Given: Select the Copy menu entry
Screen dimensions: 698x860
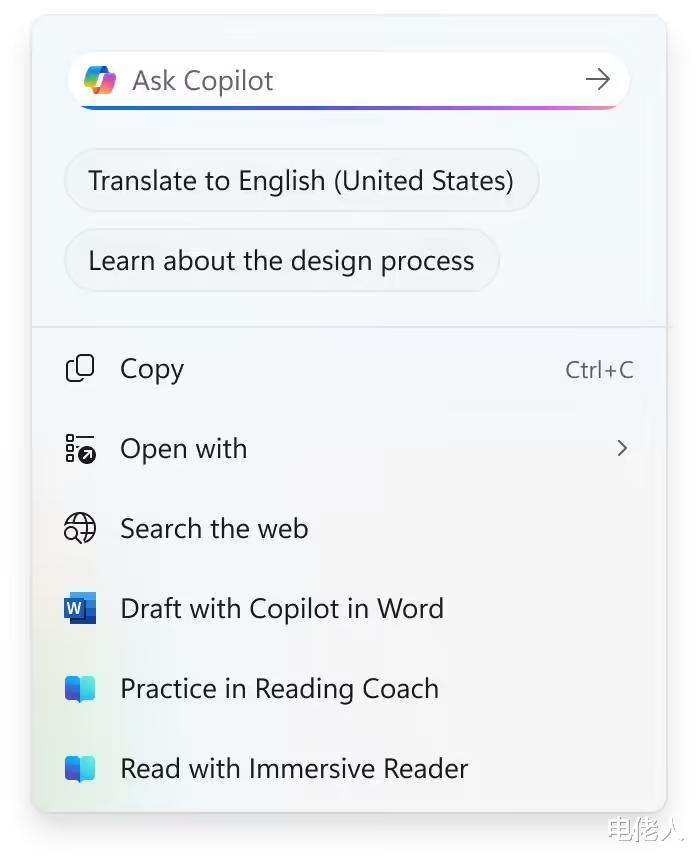Looking at the screenshot, I should [x=152, y=369].
